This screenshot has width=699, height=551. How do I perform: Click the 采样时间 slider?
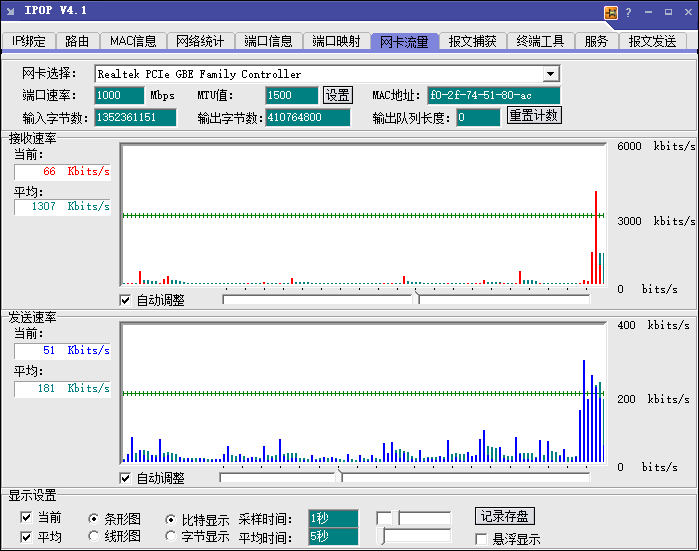(x=414, y=518)
